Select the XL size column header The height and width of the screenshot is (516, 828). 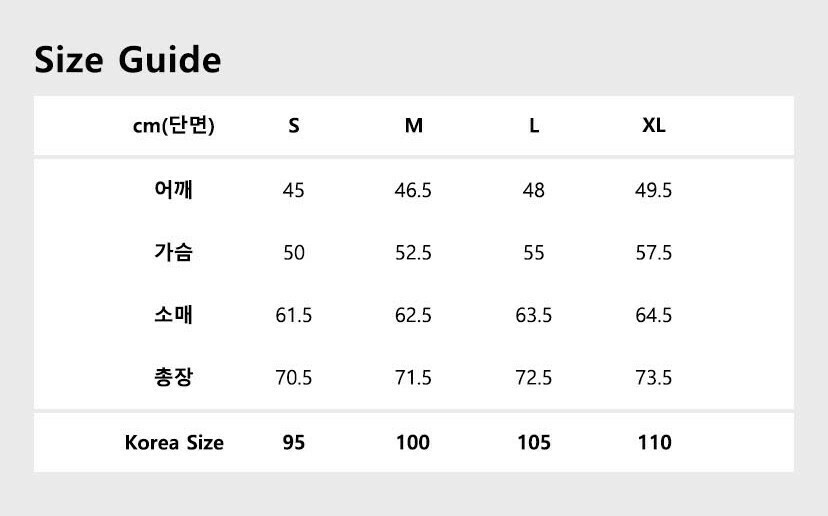point(654,126)
